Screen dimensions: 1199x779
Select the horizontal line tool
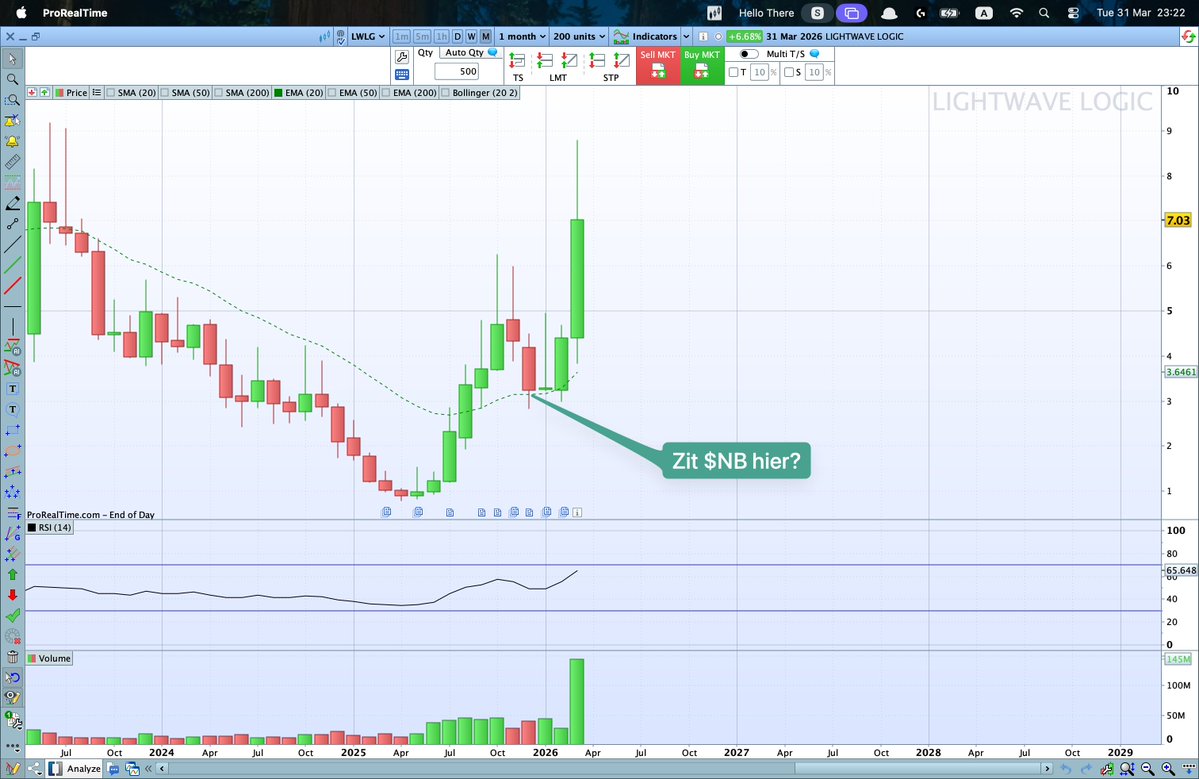12,307
